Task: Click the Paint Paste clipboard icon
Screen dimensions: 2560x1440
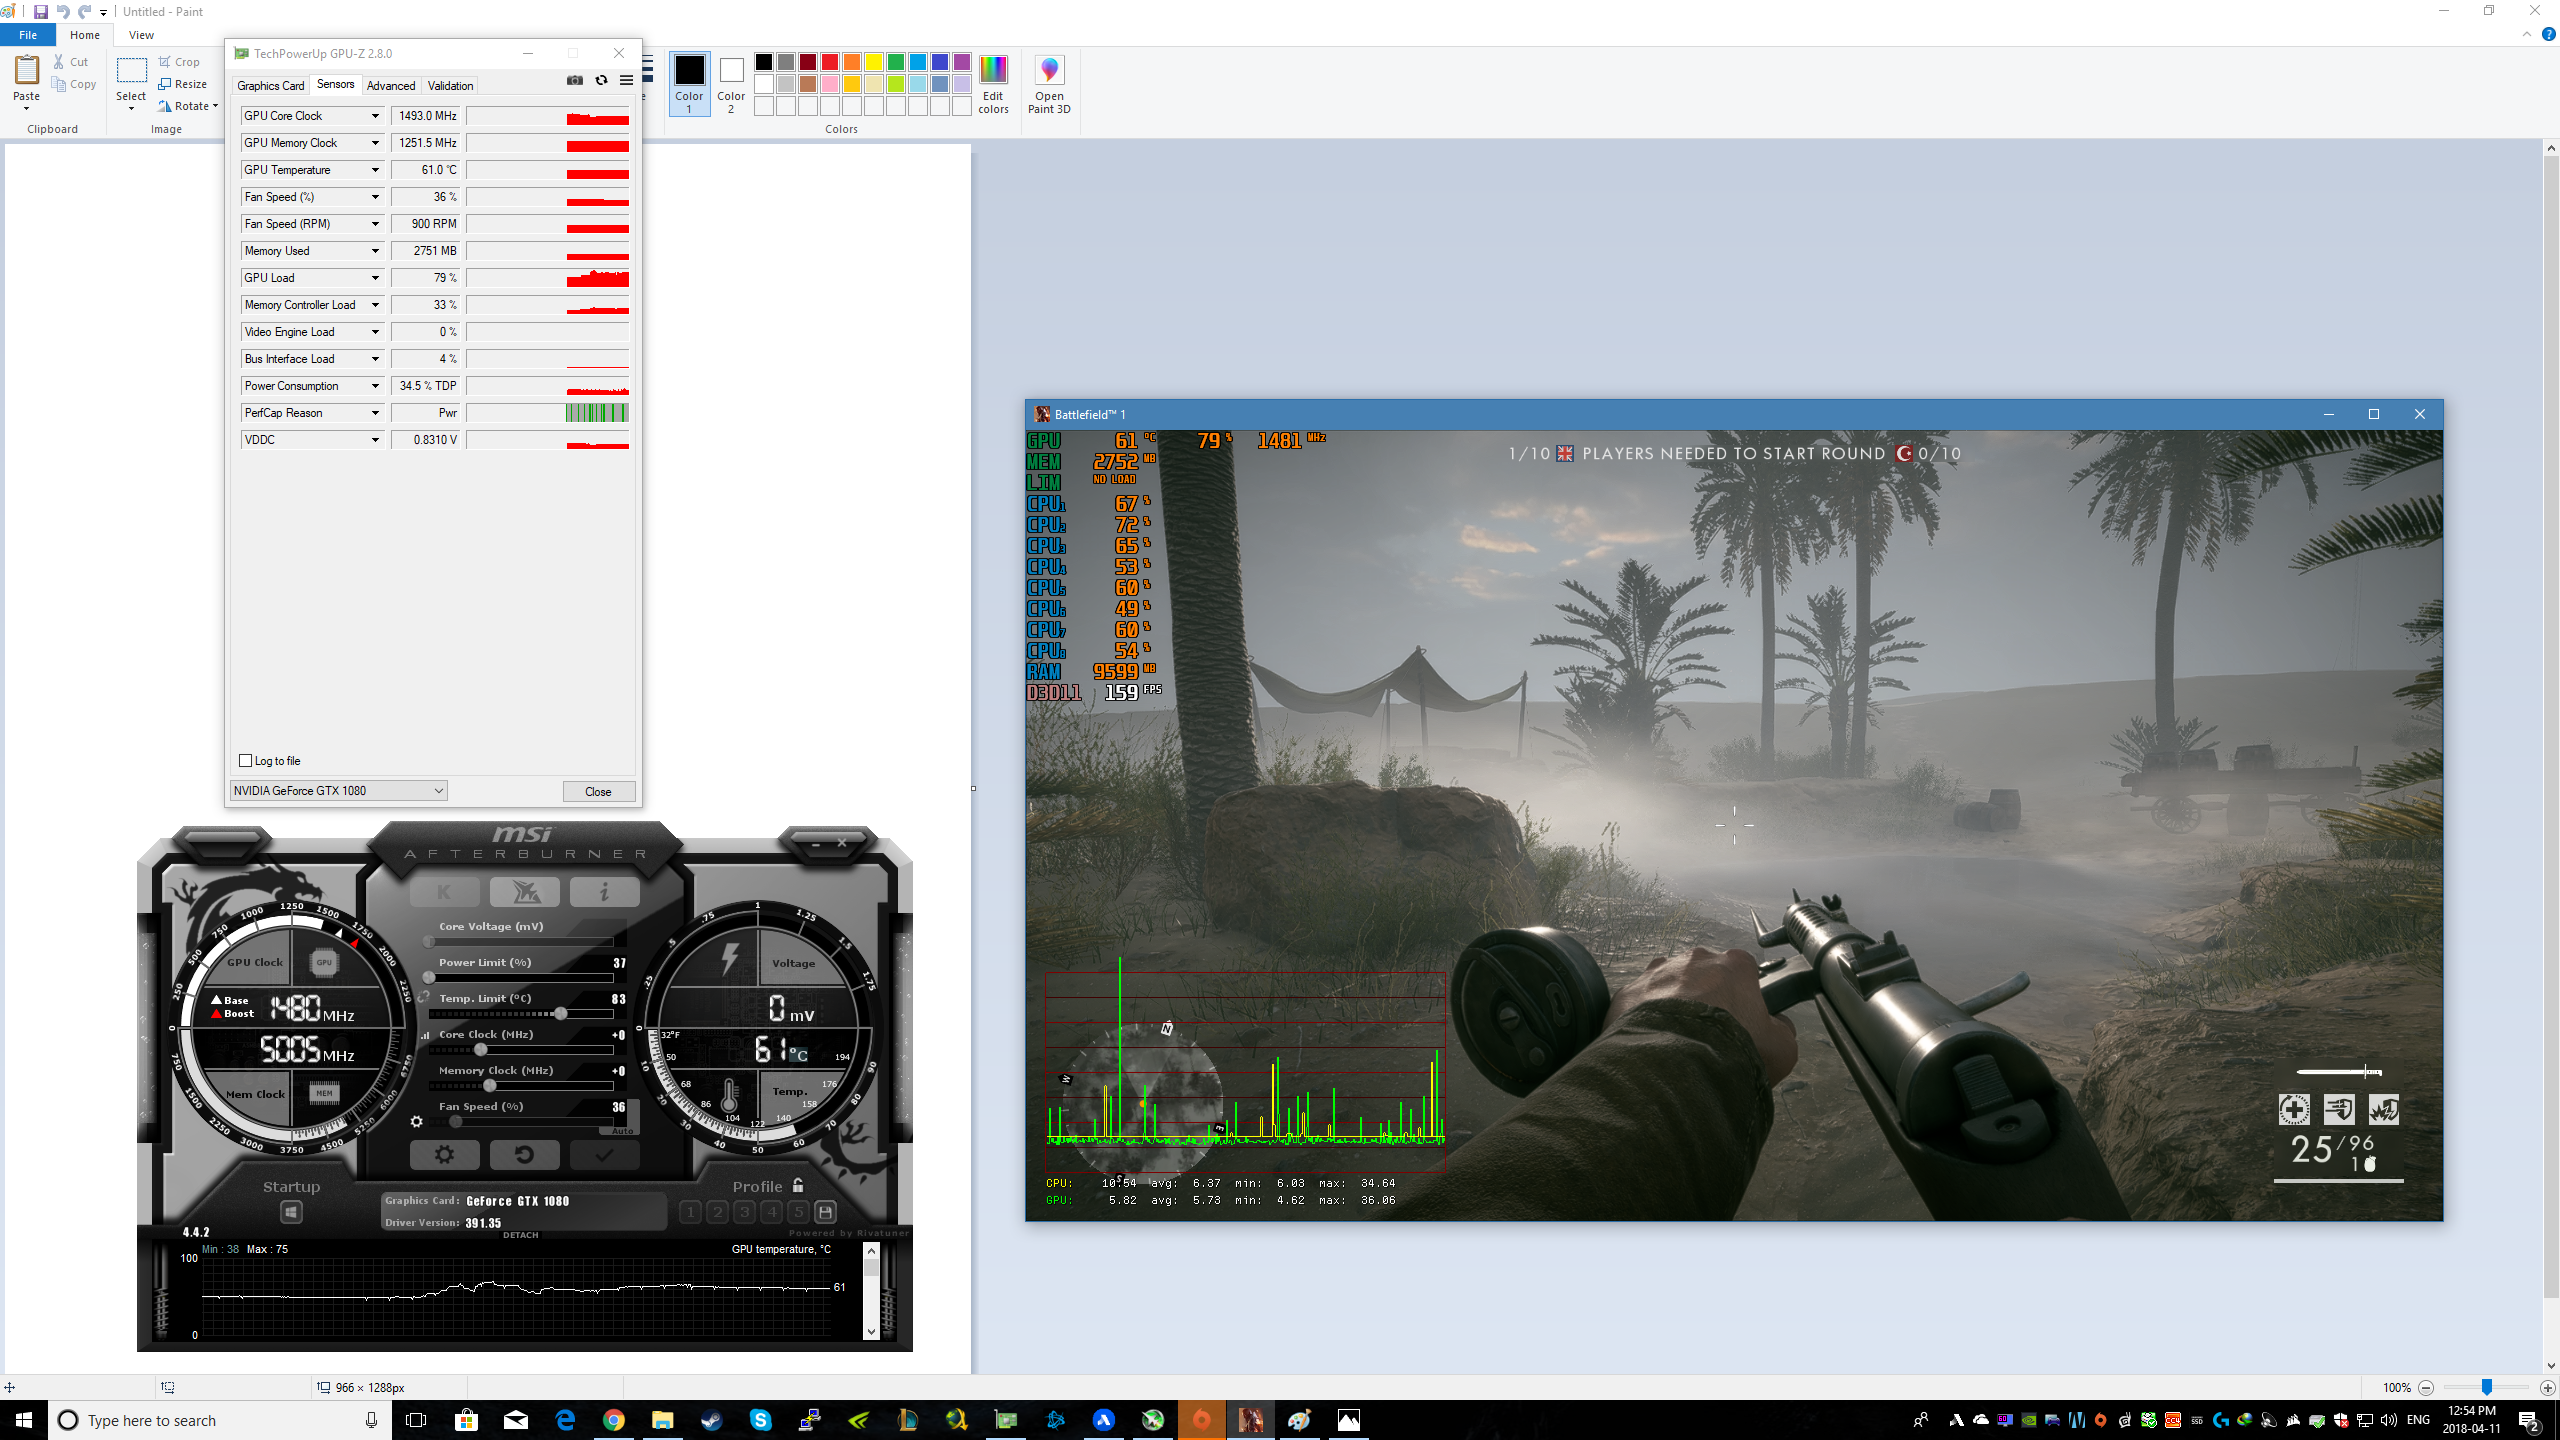Action: coord(27,70)
